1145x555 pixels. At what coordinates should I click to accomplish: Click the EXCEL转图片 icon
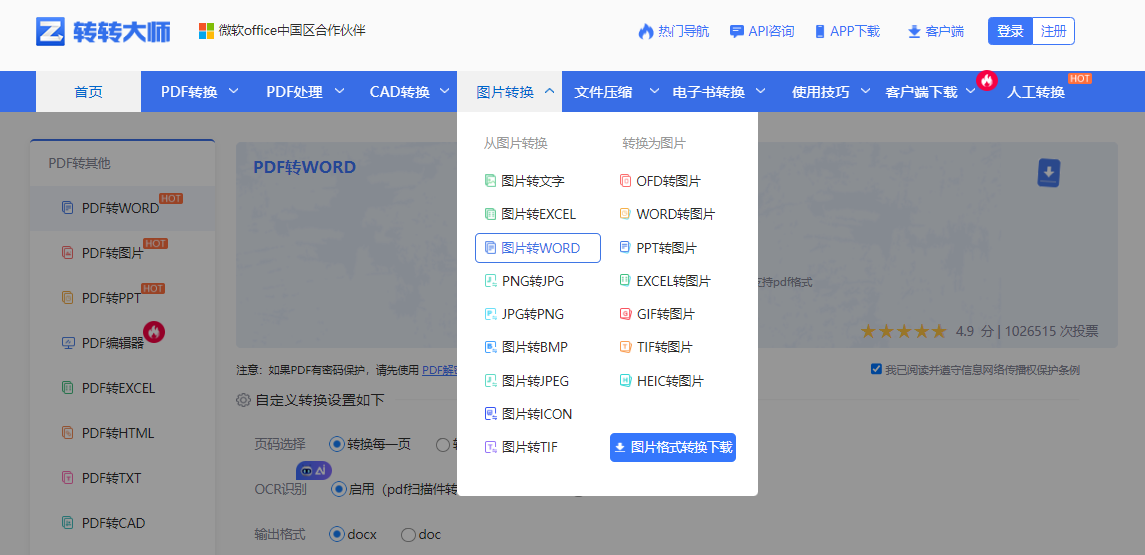pyautogui.click(x=625, y=280)
